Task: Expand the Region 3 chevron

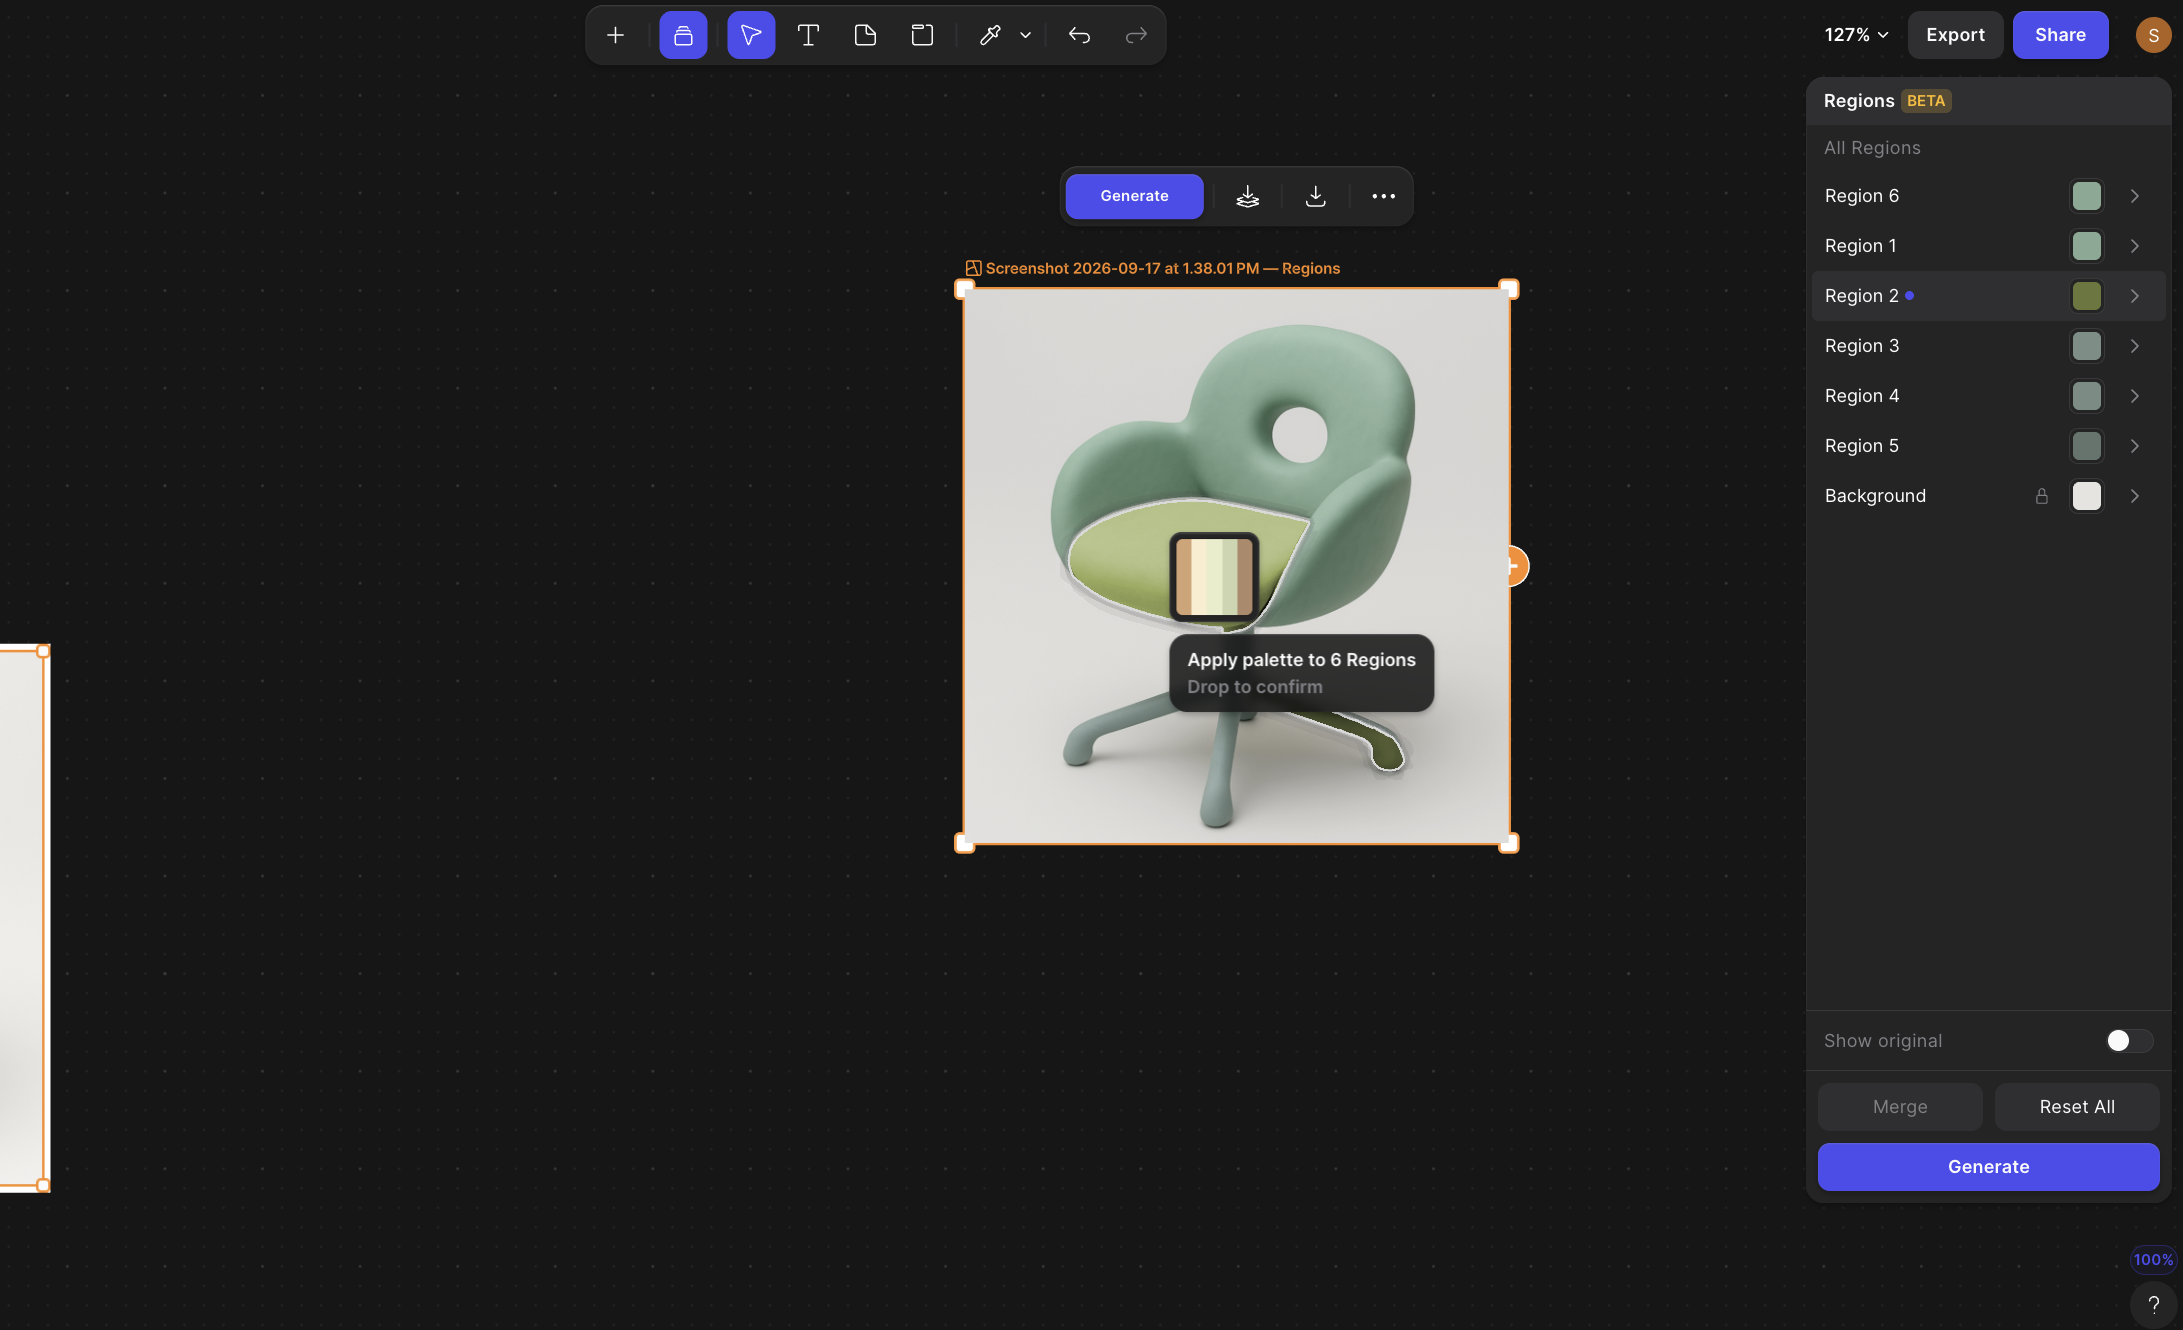Action: [x=2134, y=346]
